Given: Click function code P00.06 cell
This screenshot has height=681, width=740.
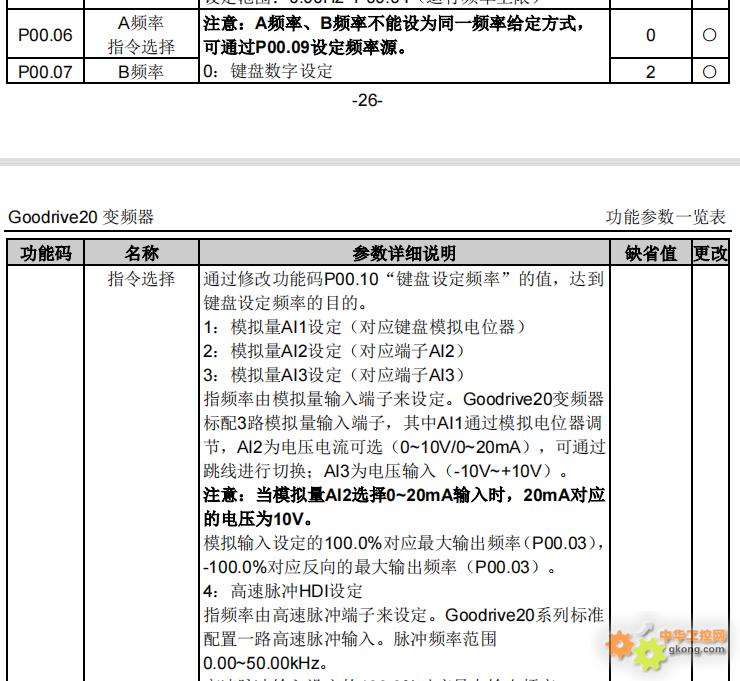Looking at the screenshot, I should pos(45,35).
